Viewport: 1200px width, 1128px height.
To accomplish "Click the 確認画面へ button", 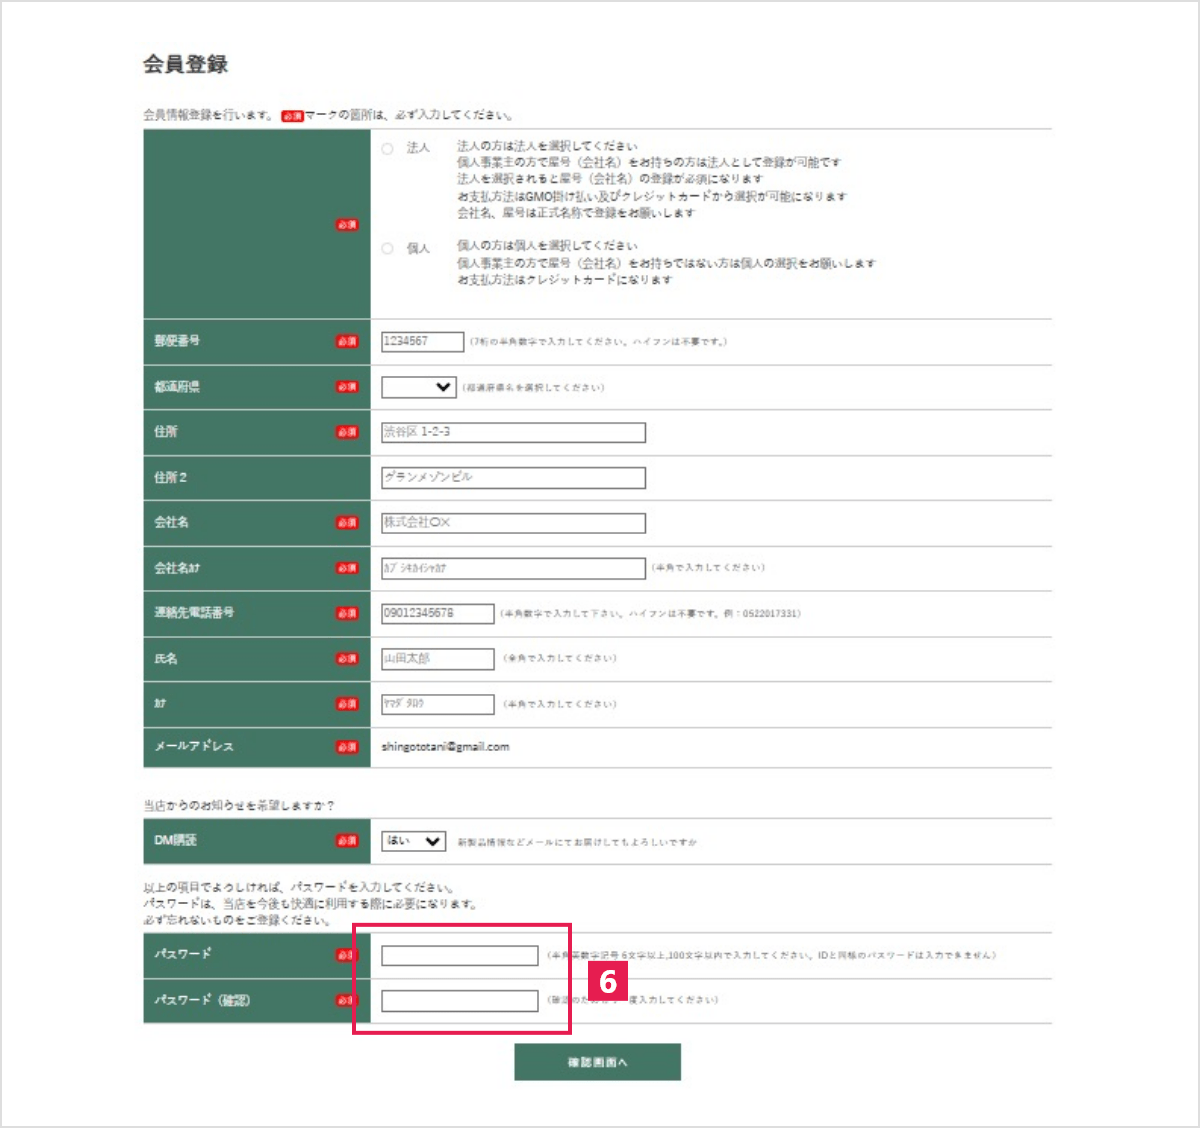I will (597, 1062).
